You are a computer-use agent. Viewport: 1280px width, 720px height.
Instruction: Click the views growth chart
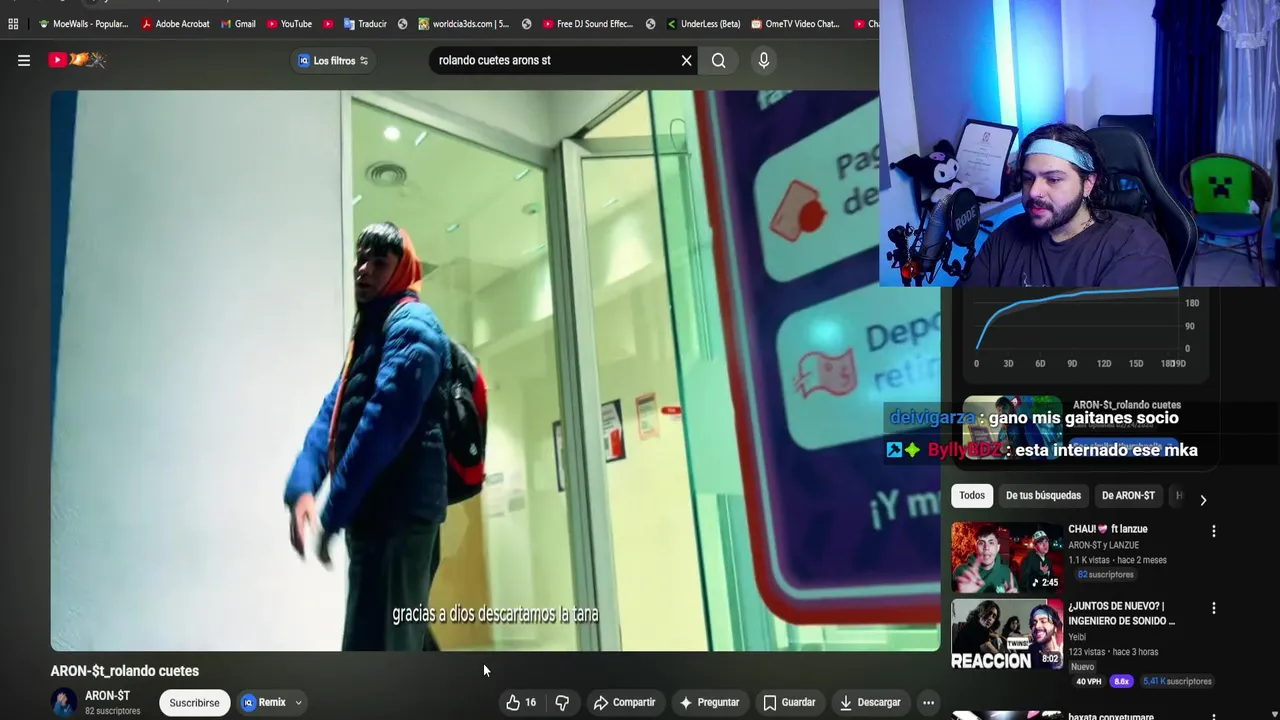coord(1077,318)
